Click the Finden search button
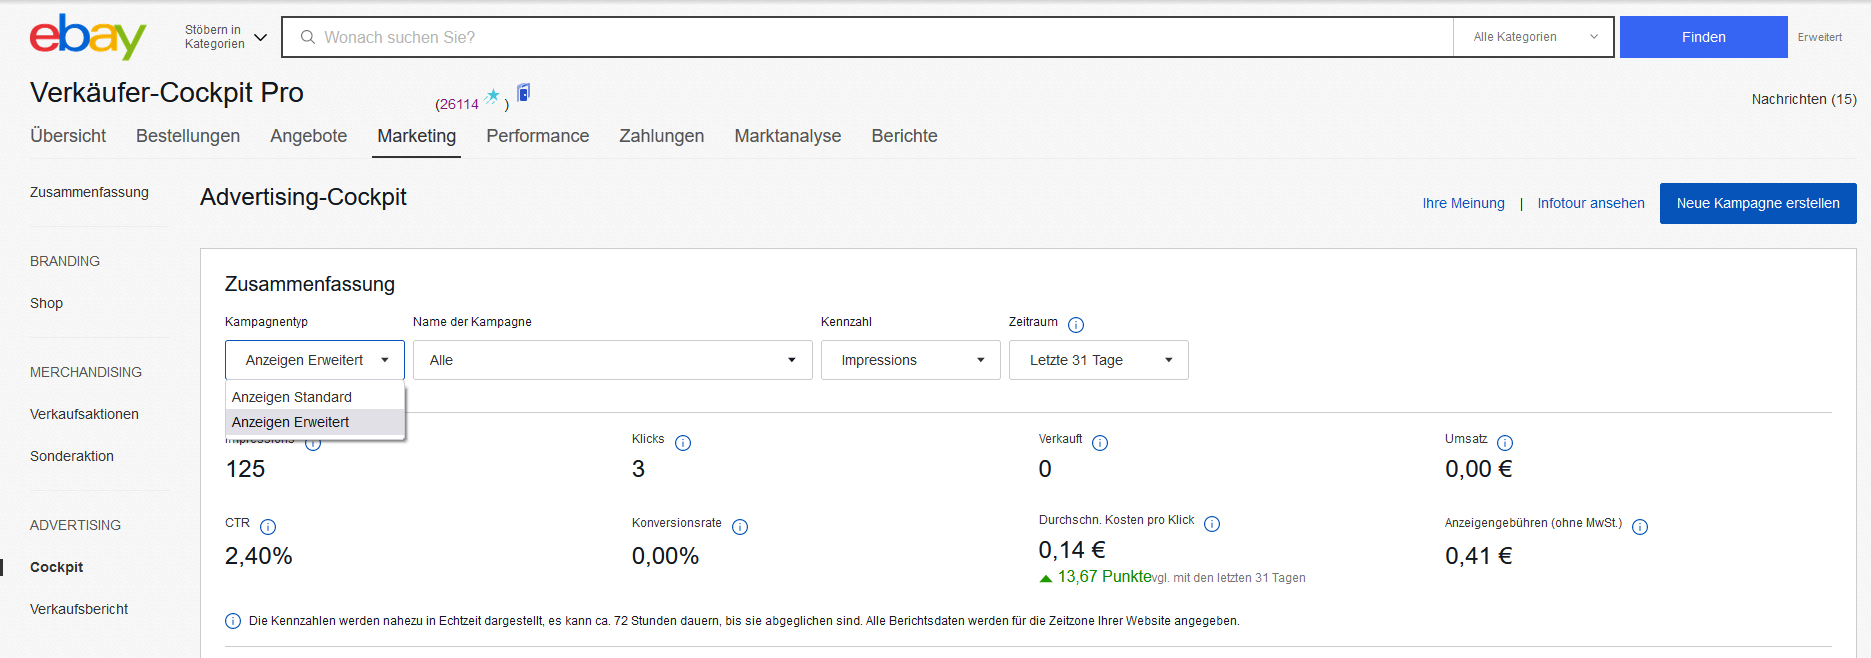 click(x=1703, y=37)
